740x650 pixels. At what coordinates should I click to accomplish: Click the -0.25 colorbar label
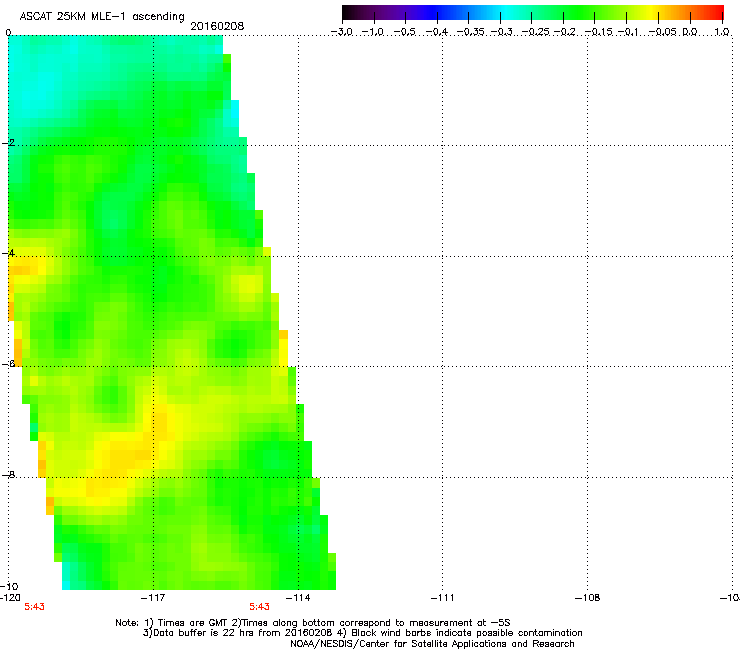pyautogui.click(x=535, y=32)
